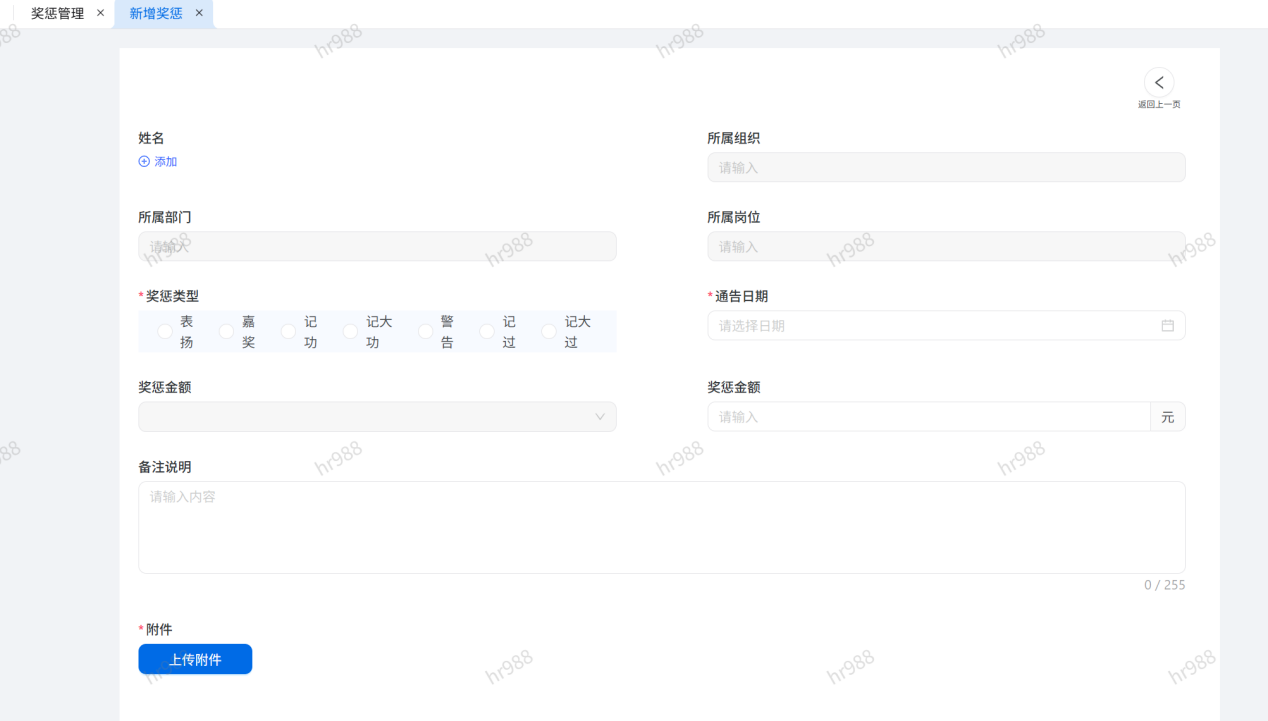Viewport: 1268px width, 721px height.
Task: Close the 奖惩管理 tab
Action: pyautogui.click(x=100, y=13)
